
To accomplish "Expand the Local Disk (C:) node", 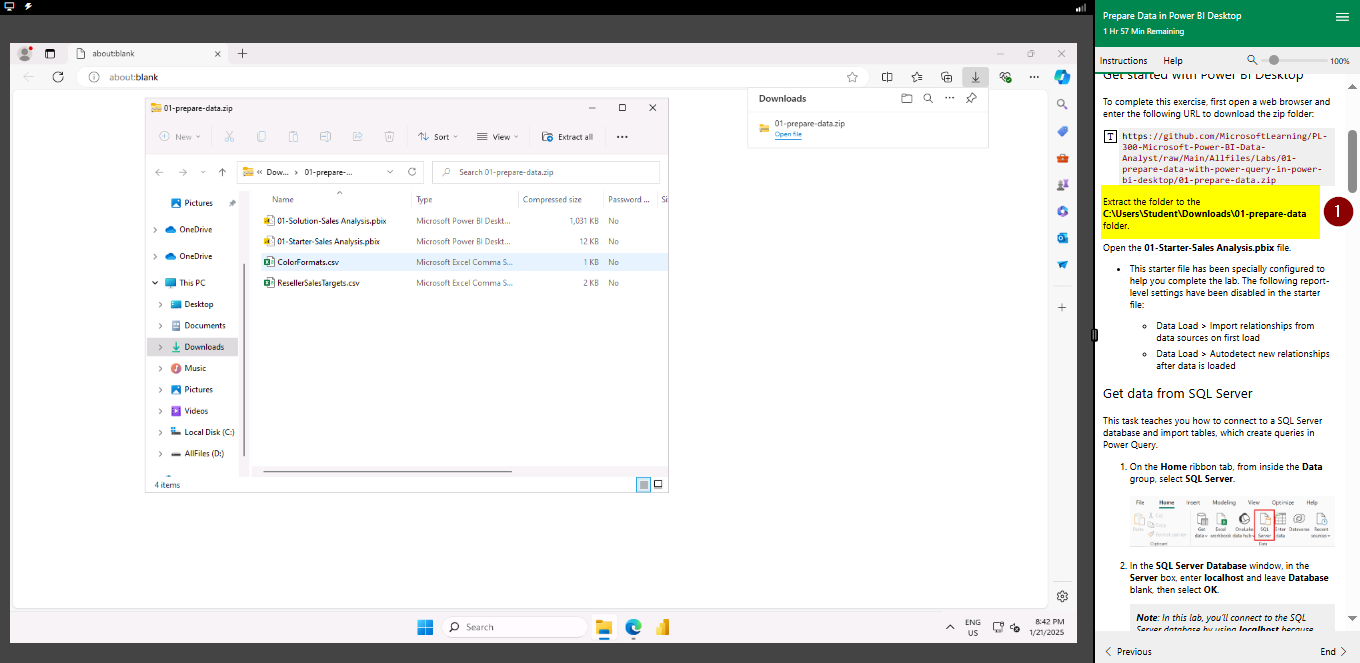I will (161, 432).
